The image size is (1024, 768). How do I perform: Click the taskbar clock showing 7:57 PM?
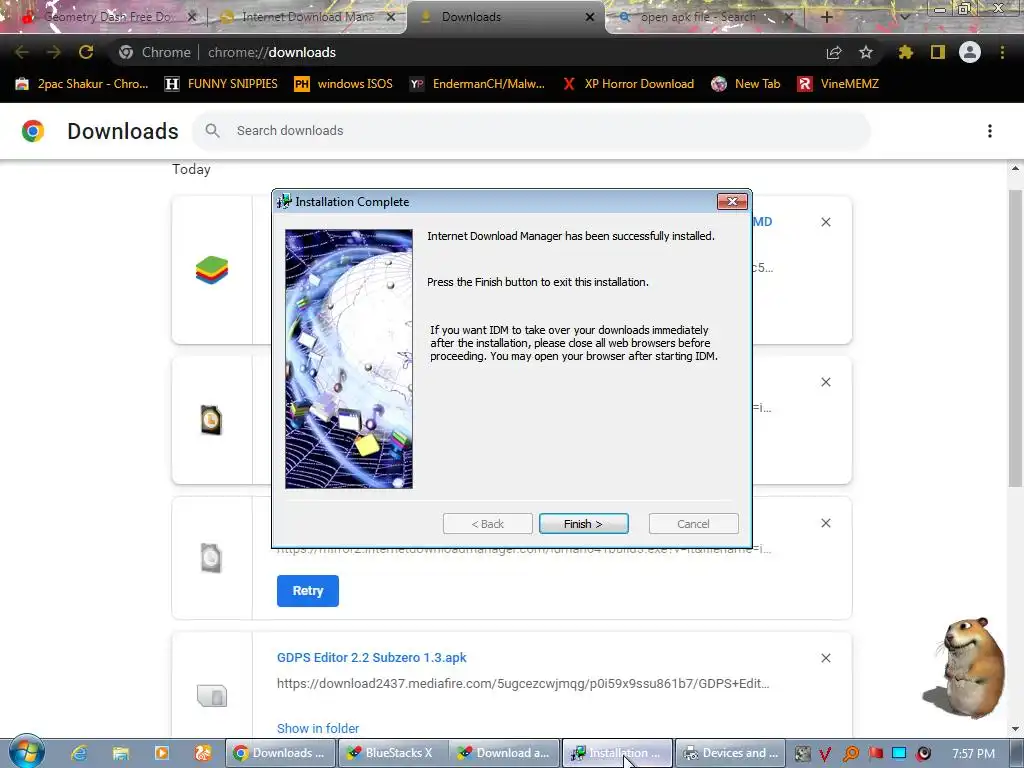[973, 754]
